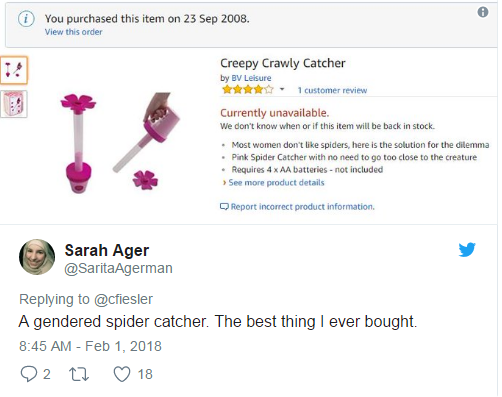Select second product thumbnail with packaging
The image size is (502, 397).
point(13,104)
